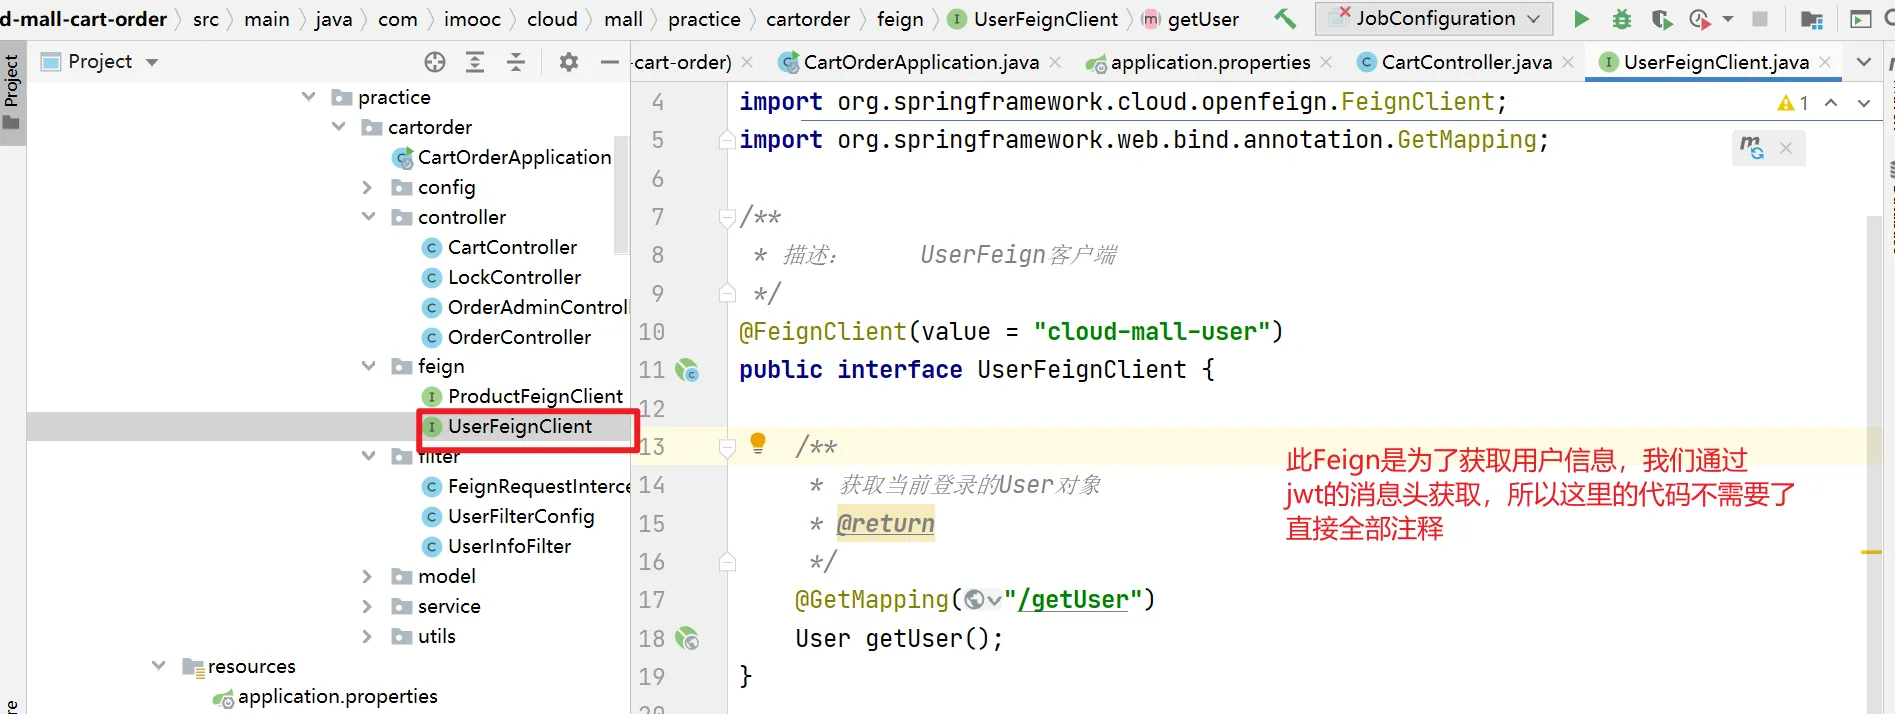Collapse the cartorder folder
Viewport: 1895px width, 714px height.
(x=339, y=127)
